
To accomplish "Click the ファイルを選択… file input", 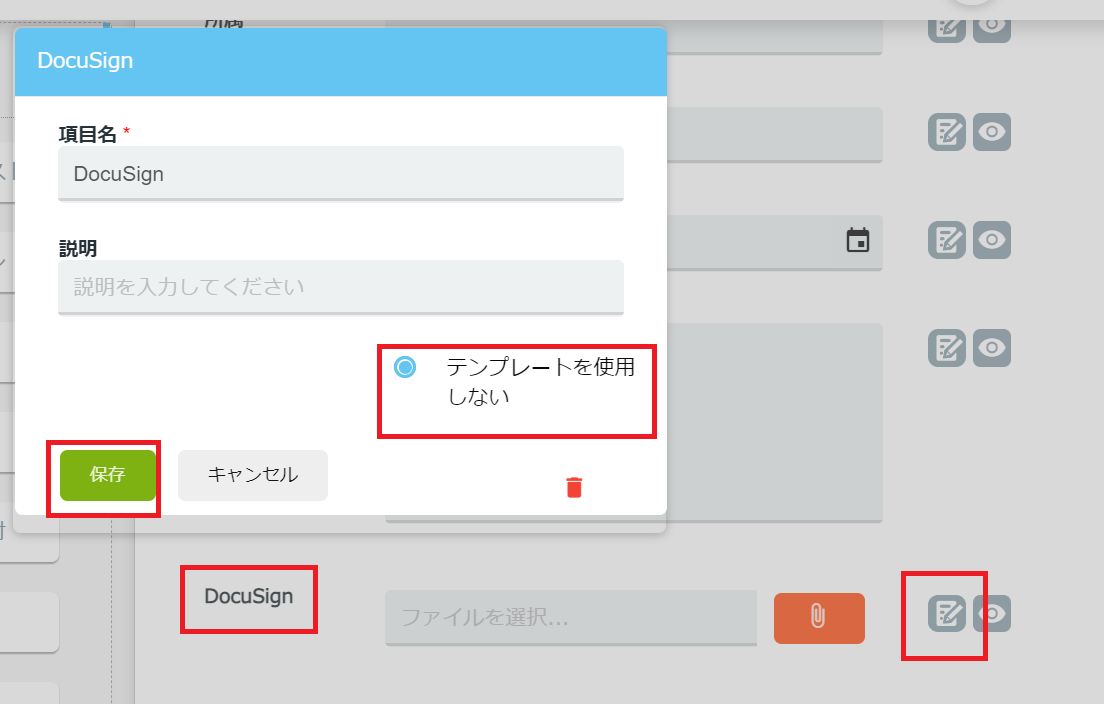I will (571, 617).
